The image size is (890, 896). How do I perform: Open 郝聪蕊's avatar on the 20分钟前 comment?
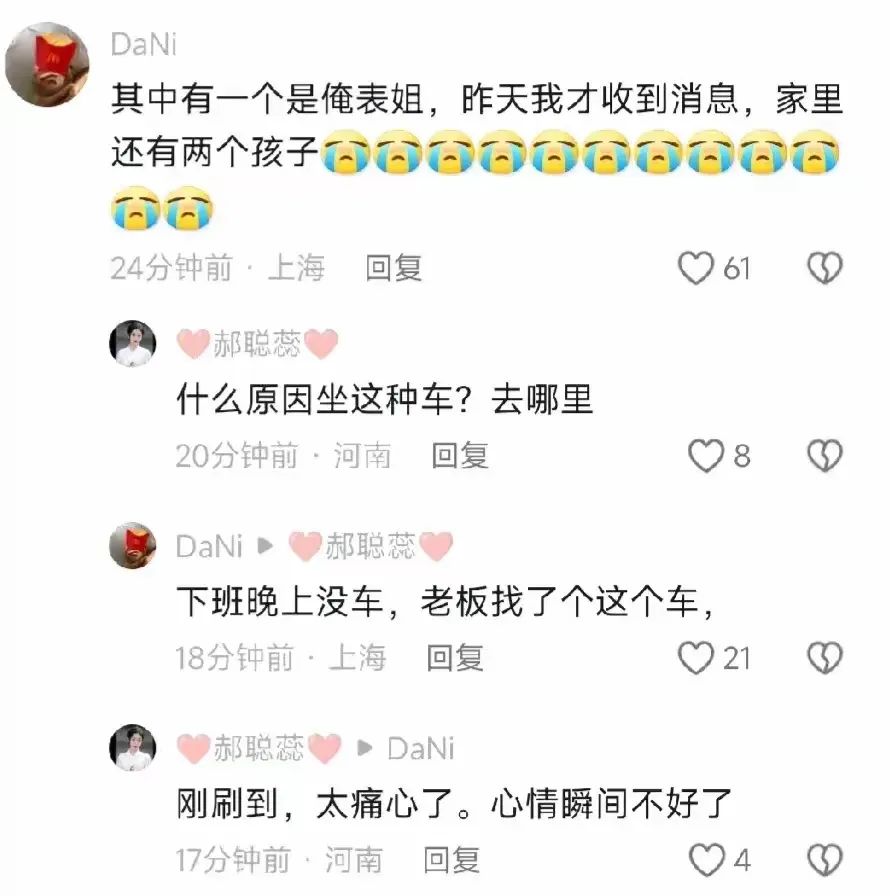click(x=133, y=343)
